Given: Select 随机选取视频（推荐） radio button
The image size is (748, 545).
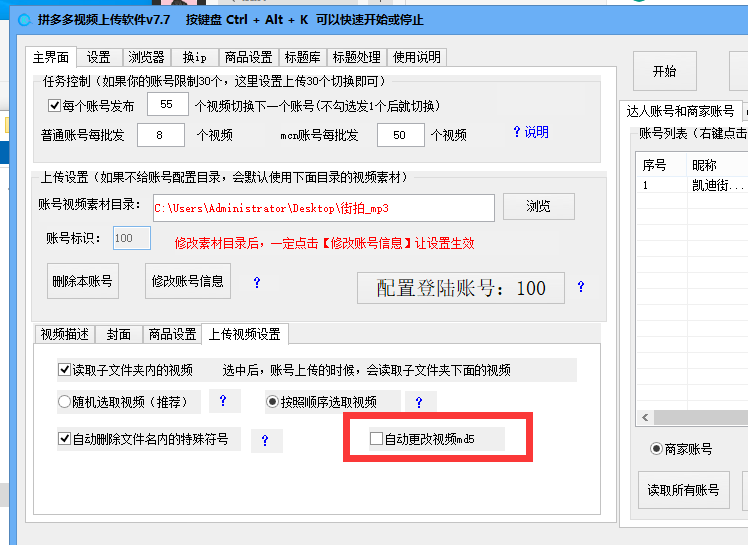Looking at the screenshot, I should [x=64, y=401].
